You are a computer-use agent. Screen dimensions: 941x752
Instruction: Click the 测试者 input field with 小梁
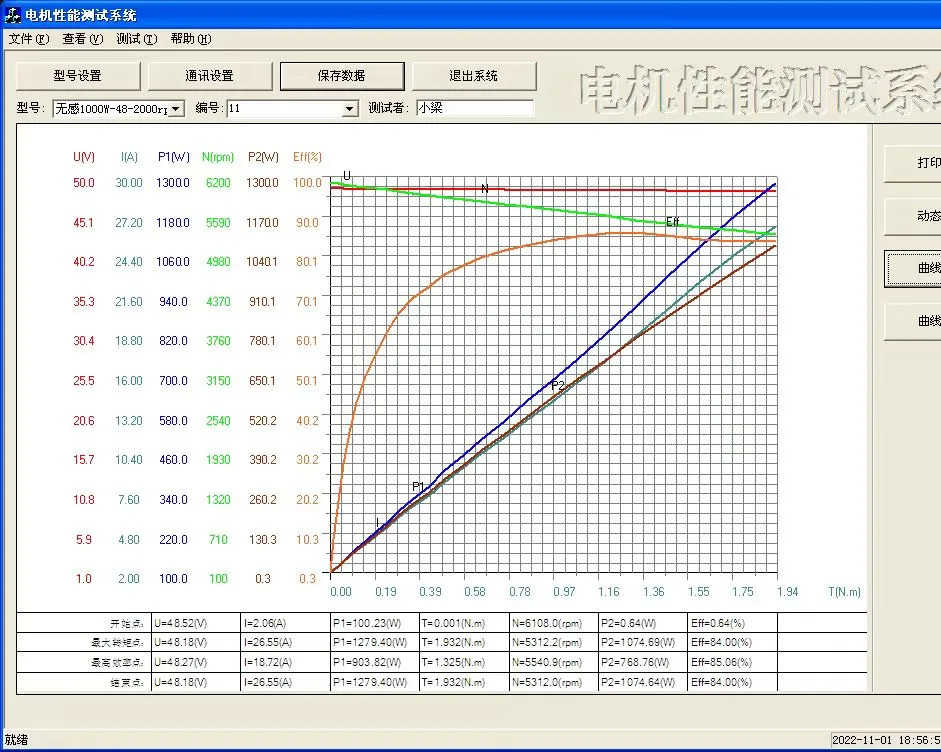point(475,108)
